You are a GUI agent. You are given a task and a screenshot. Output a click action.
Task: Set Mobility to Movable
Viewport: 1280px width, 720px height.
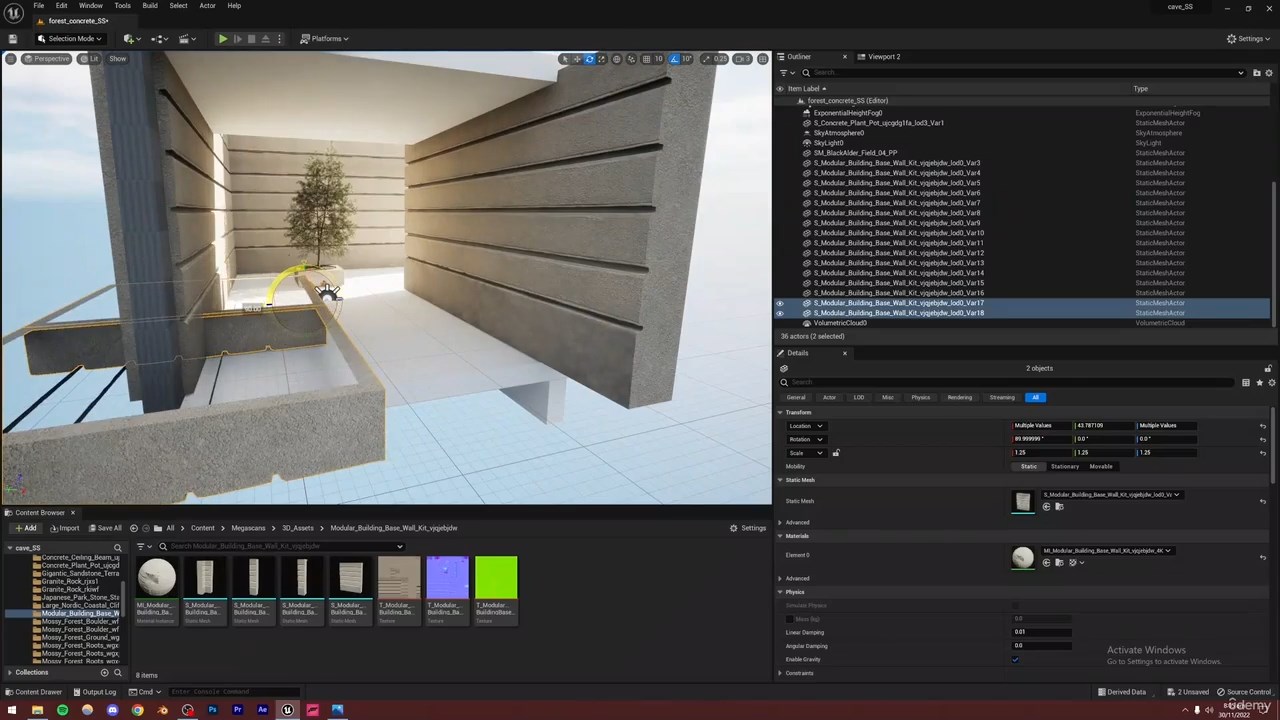coord(1100,467)
